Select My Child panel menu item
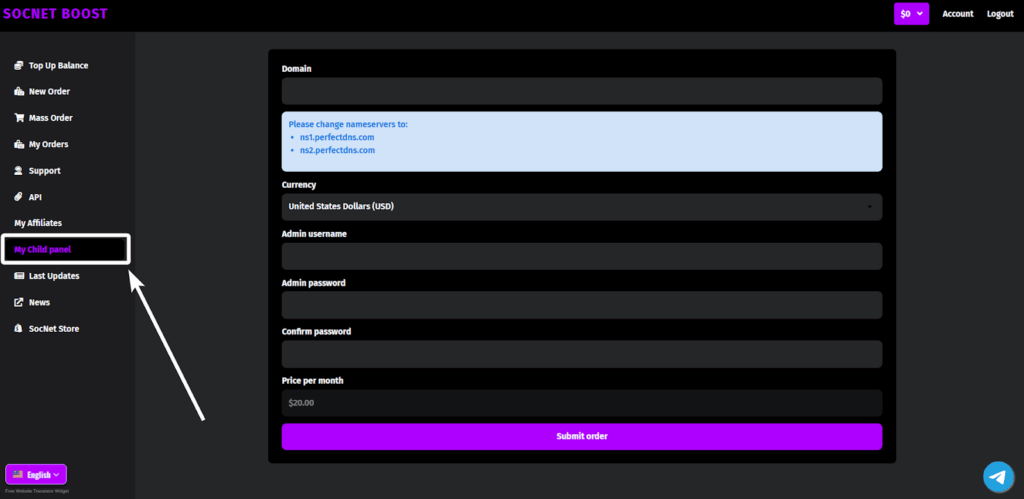 click(43, 249)
